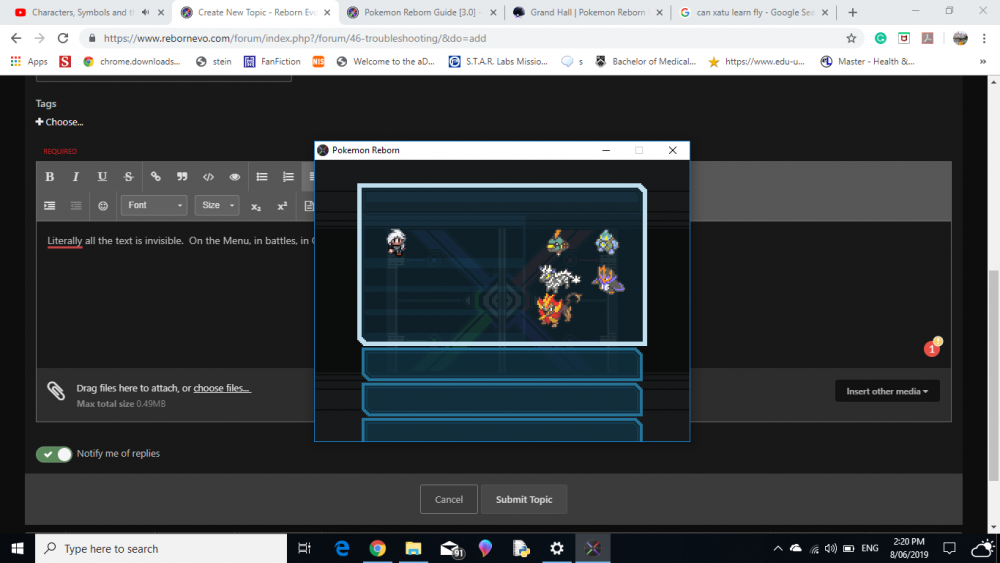1000x563 pixels.
Task: Switch to the Grand Hall browser tab
Action: tap(584, 13)
